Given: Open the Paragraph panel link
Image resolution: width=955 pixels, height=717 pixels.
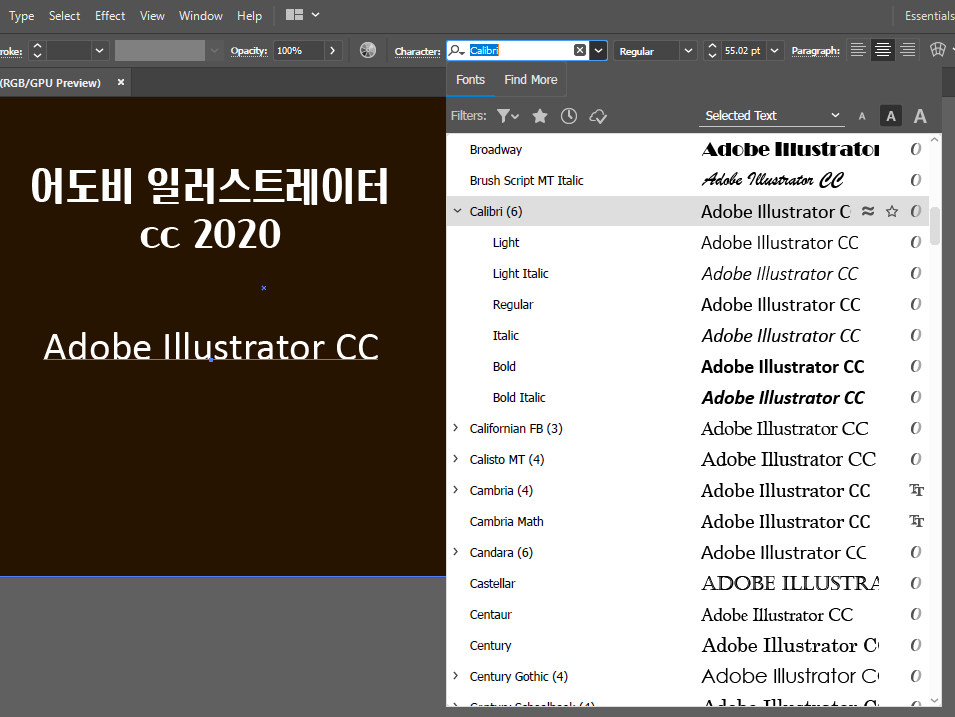Looking at the screenshot, I should point(816,51).
